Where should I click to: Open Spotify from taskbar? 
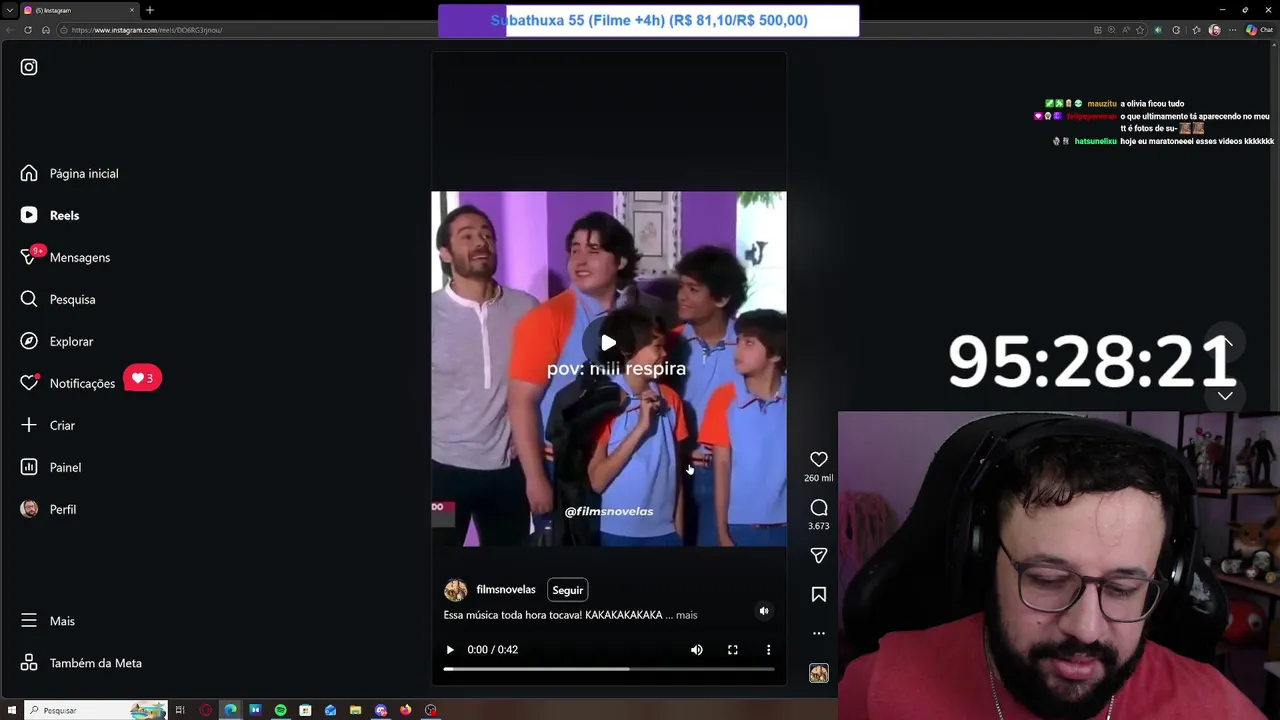[280, 710]
